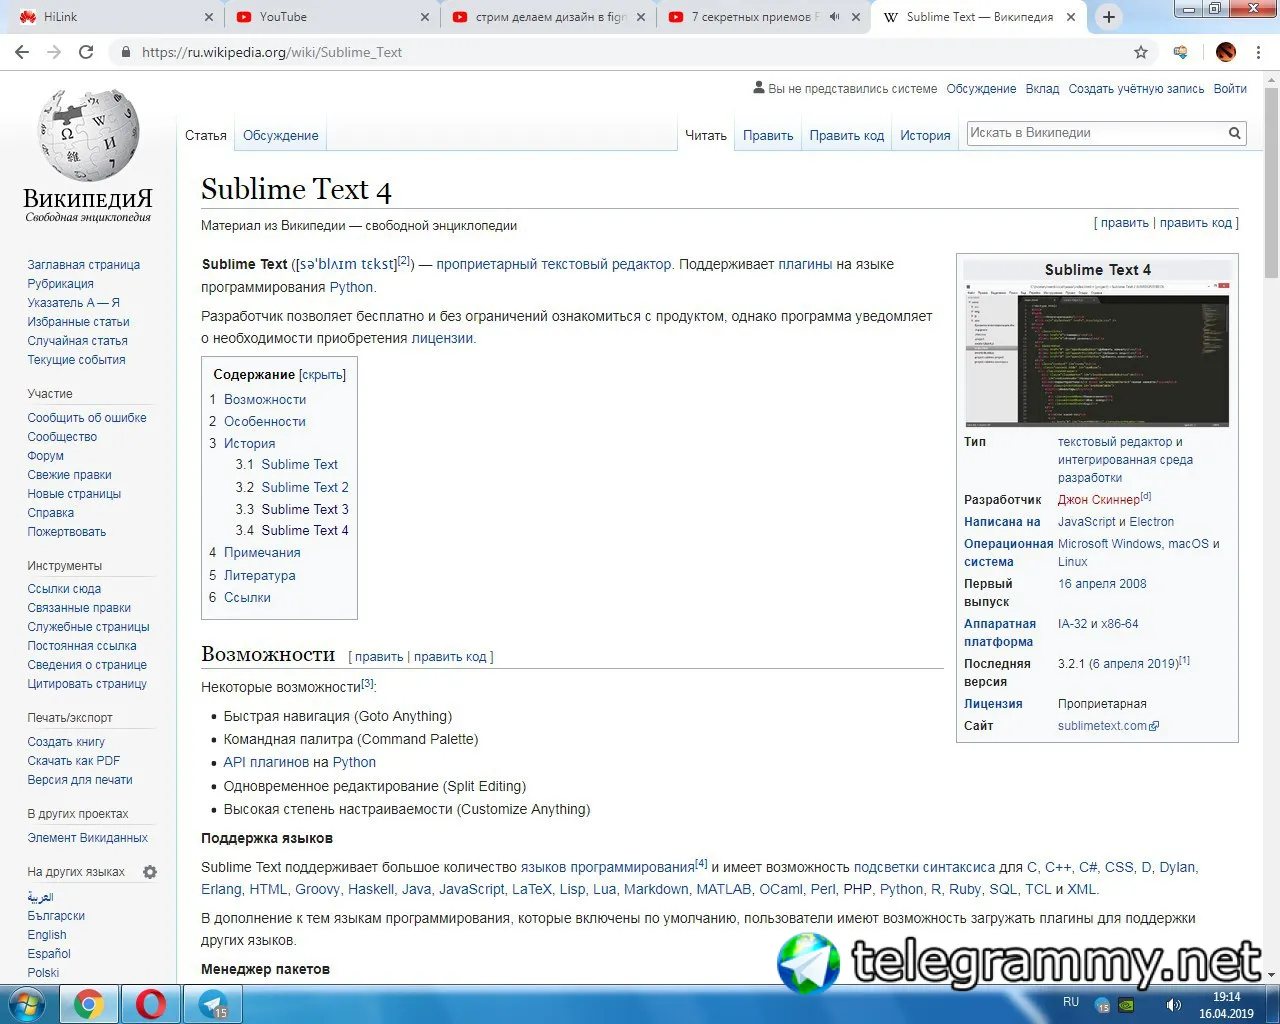1280x1024 pixels.
Task: Open a new browser tab
Action: [1109, 17]
